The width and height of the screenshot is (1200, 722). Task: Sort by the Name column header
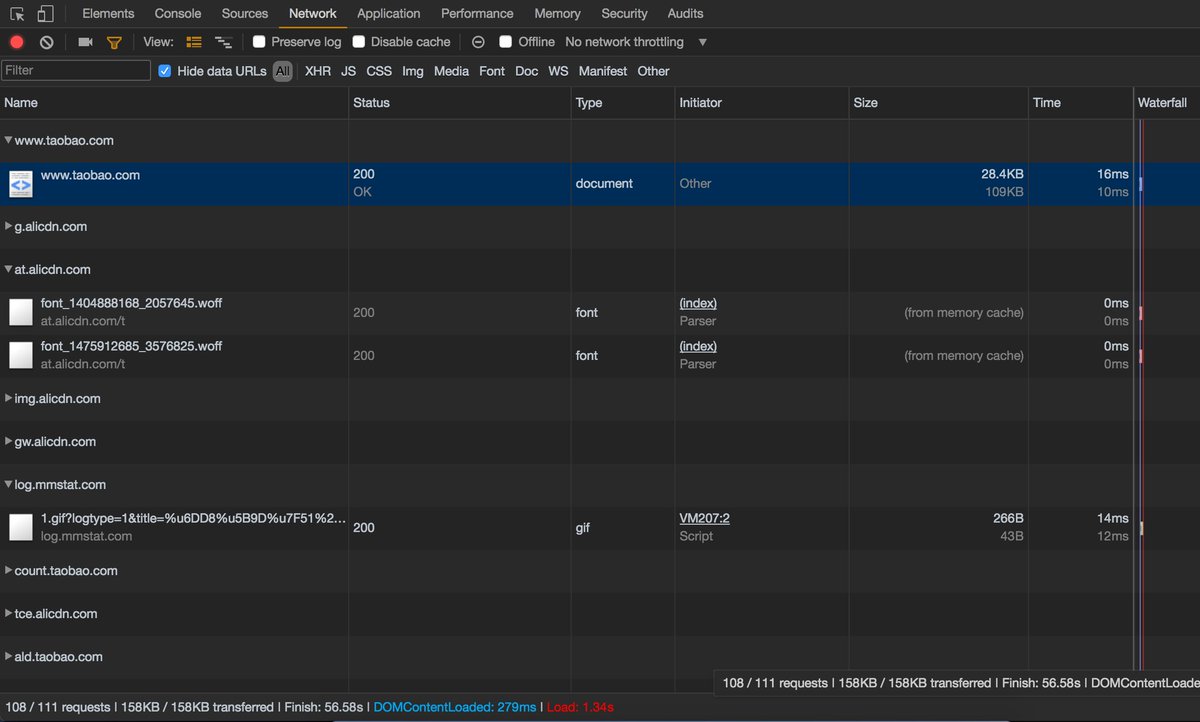coord(174,103)
